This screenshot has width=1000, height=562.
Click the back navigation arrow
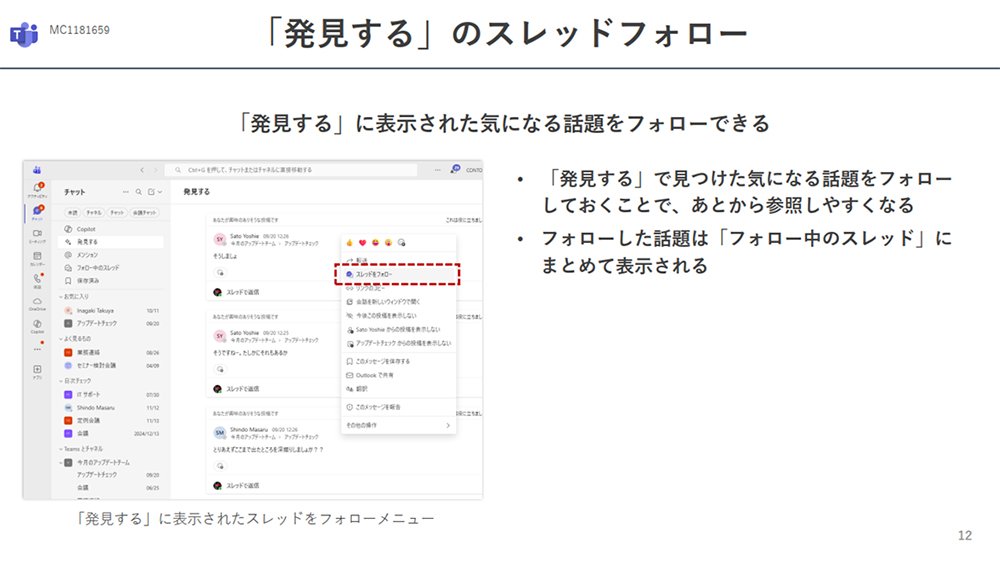coord(142,170)
